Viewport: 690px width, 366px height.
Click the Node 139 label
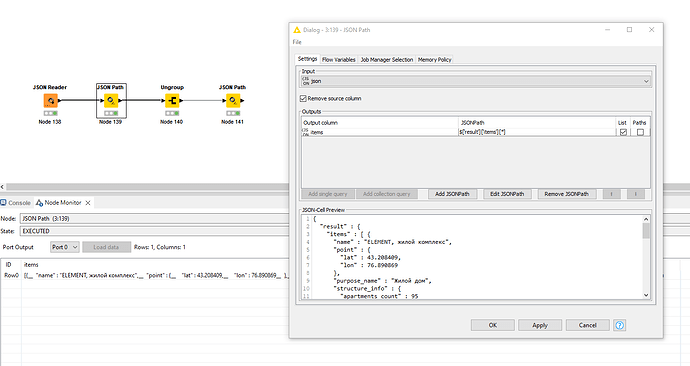[110, 122]
